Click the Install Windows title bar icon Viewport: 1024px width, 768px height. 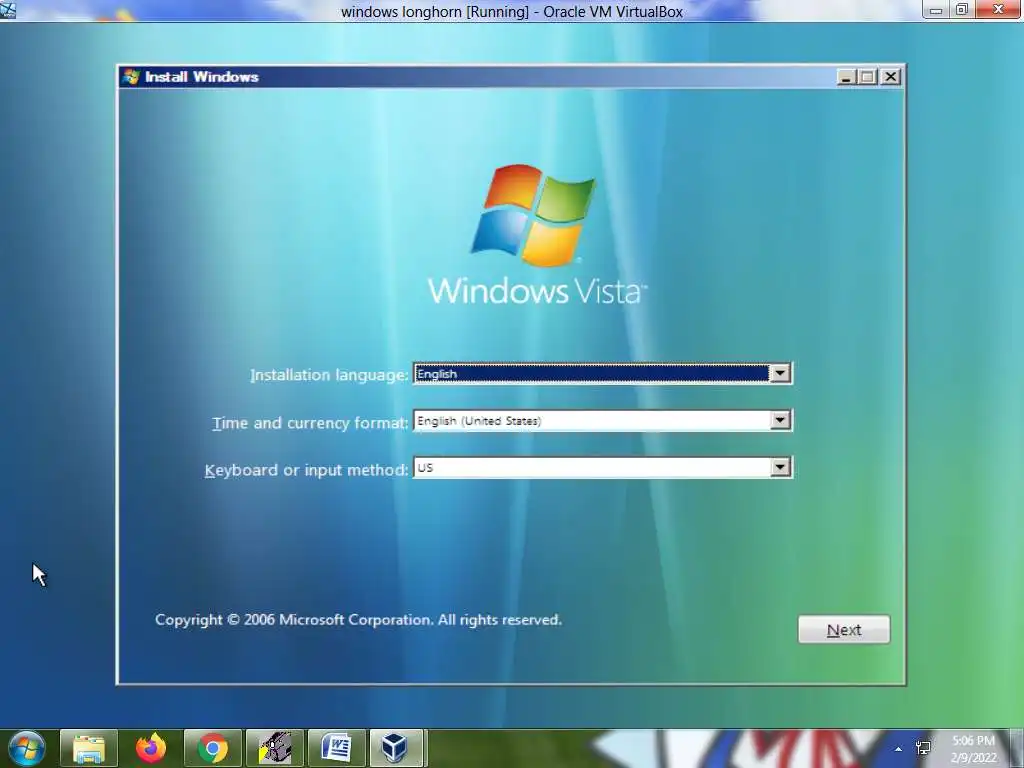[x=131, y=76]
